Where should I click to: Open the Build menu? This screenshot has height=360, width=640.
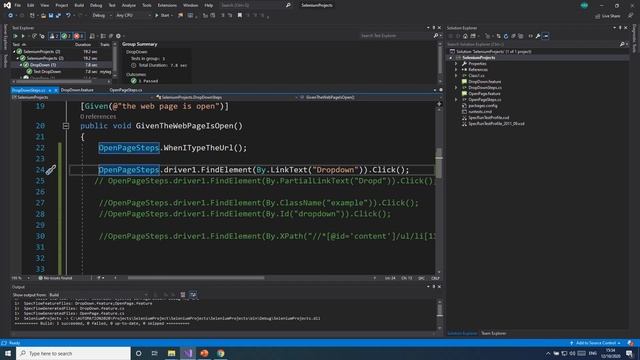(79, 5)
